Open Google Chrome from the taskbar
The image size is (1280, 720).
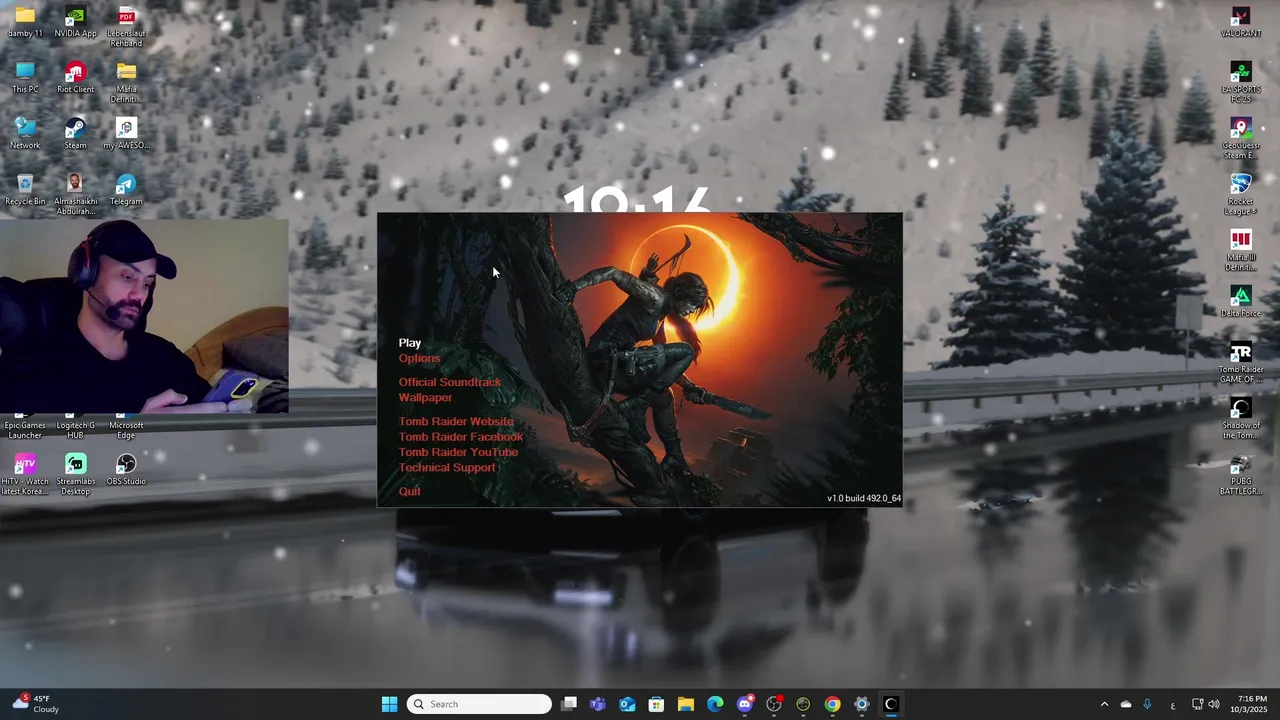point(832,704)
